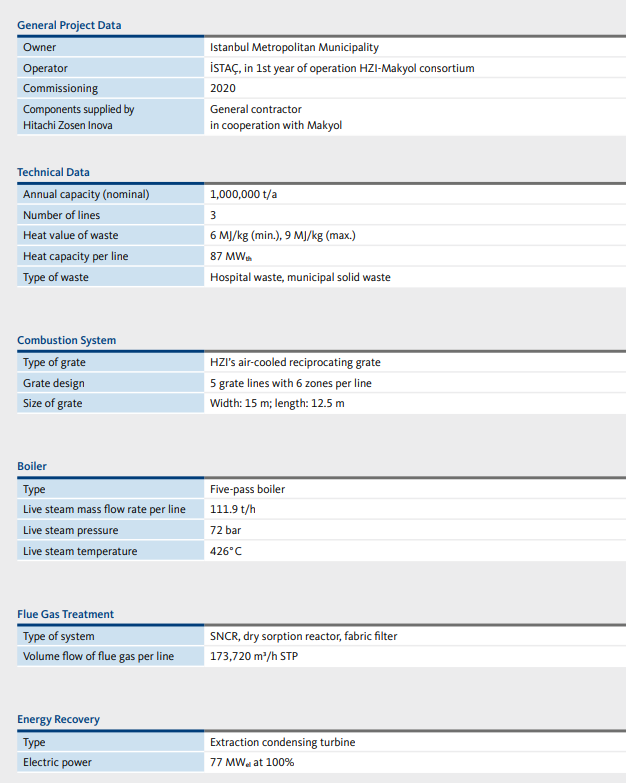Viewport: 626px width, 783px height.
Task: Click the Operator row label
Action: click(x=45, y=68)
